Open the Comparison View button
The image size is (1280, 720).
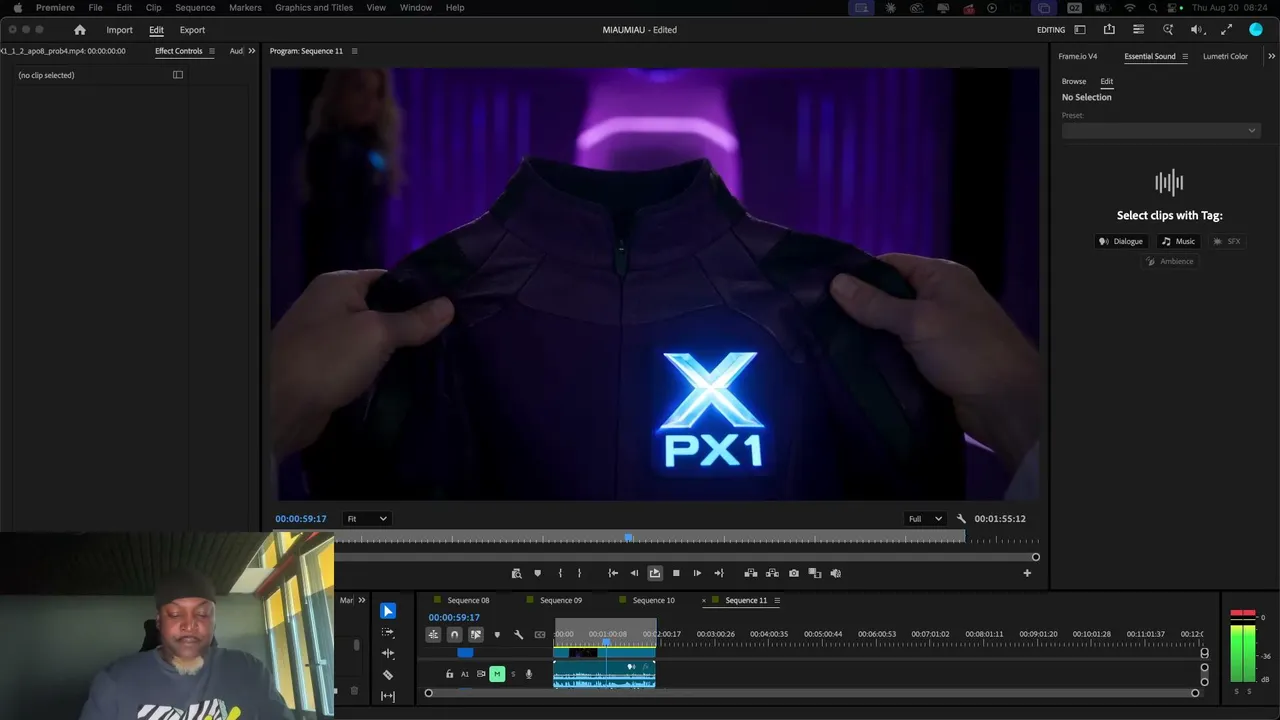(815, 573)
